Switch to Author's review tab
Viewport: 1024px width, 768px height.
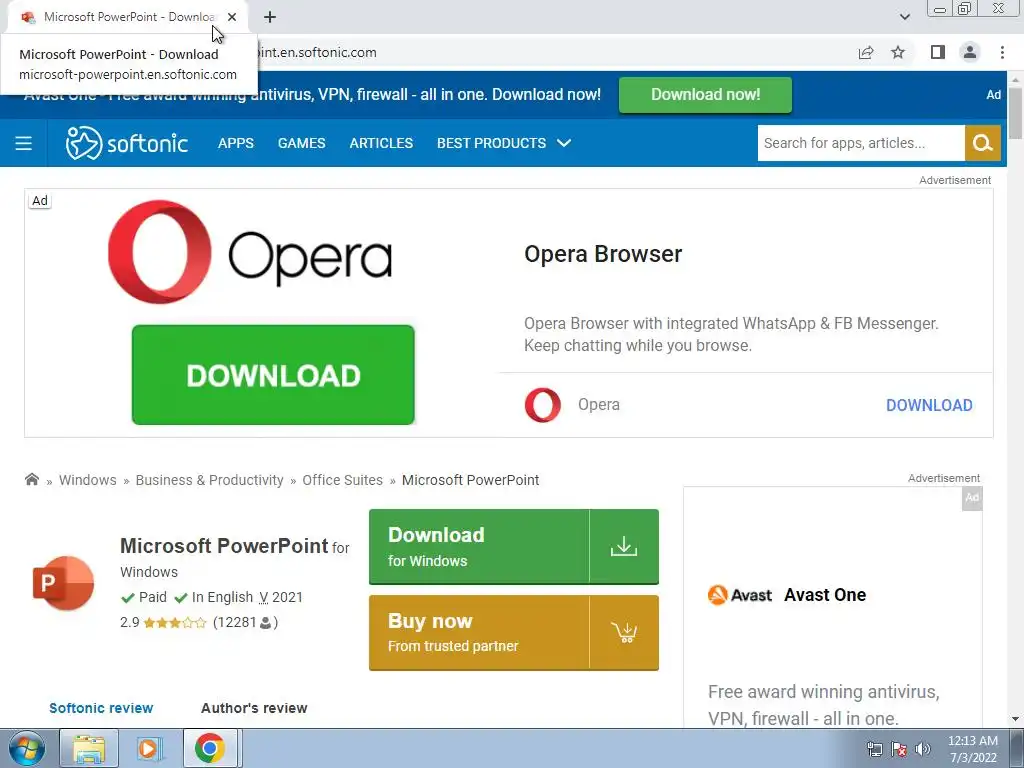[254, 708]
